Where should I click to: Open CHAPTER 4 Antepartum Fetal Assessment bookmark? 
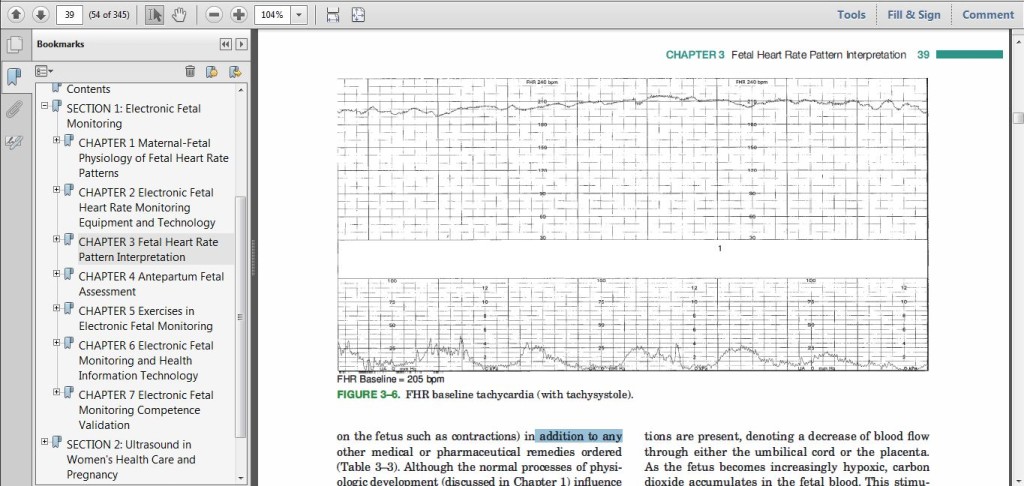point(151,284)
